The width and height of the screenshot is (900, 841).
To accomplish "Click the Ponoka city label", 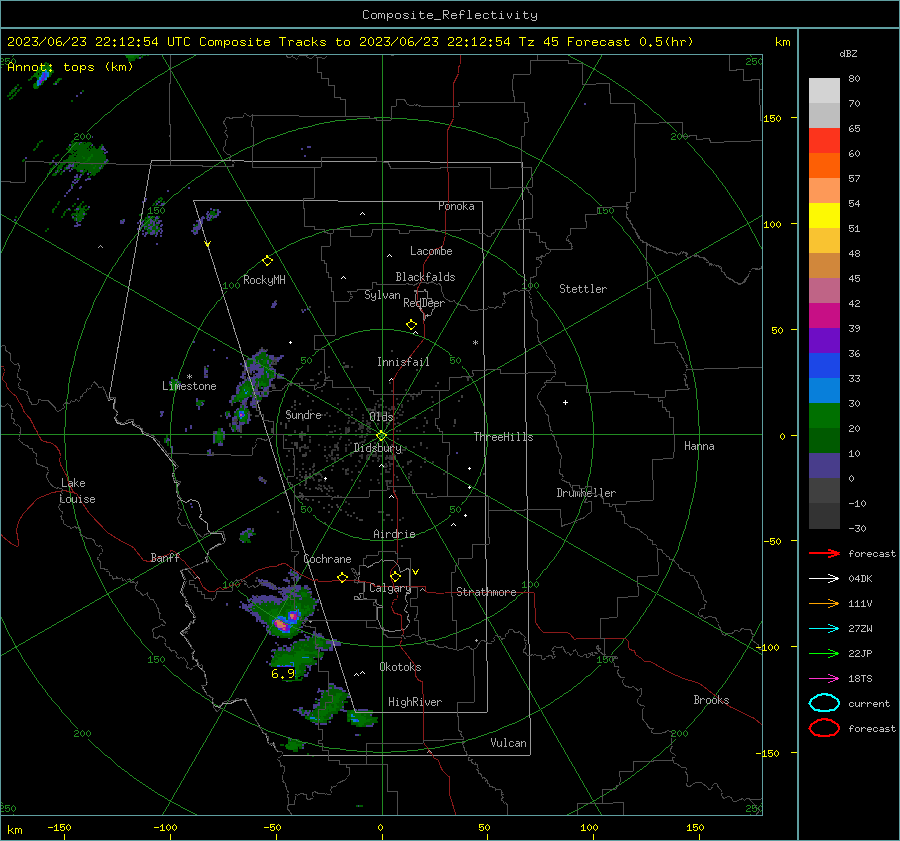I will tap(456, 206).
